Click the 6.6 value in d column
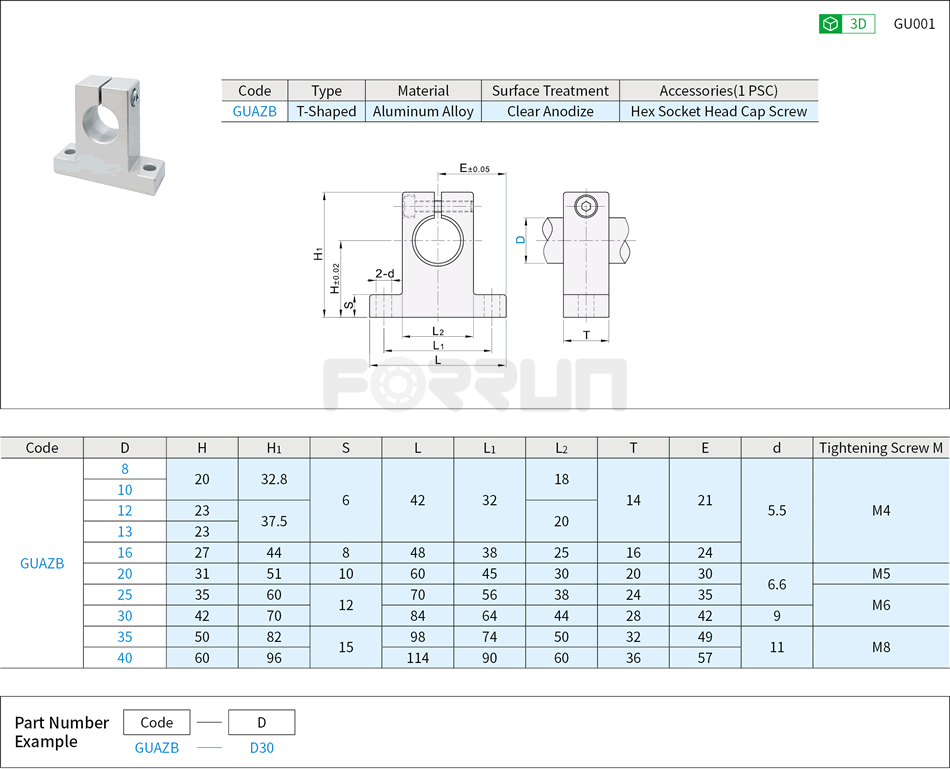 [777, 584]
